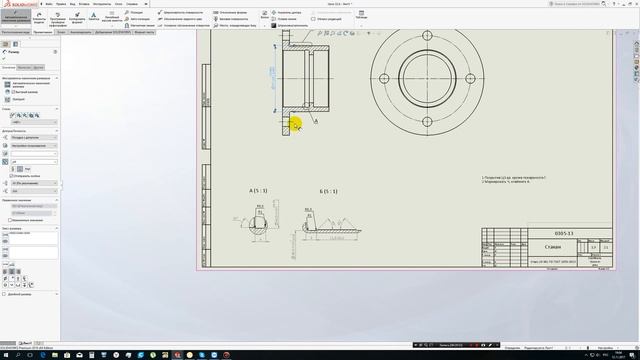The width and height of the screenshot is (640, 360).
Task: Left-justify the dimension text
Action: coord(5,271)
